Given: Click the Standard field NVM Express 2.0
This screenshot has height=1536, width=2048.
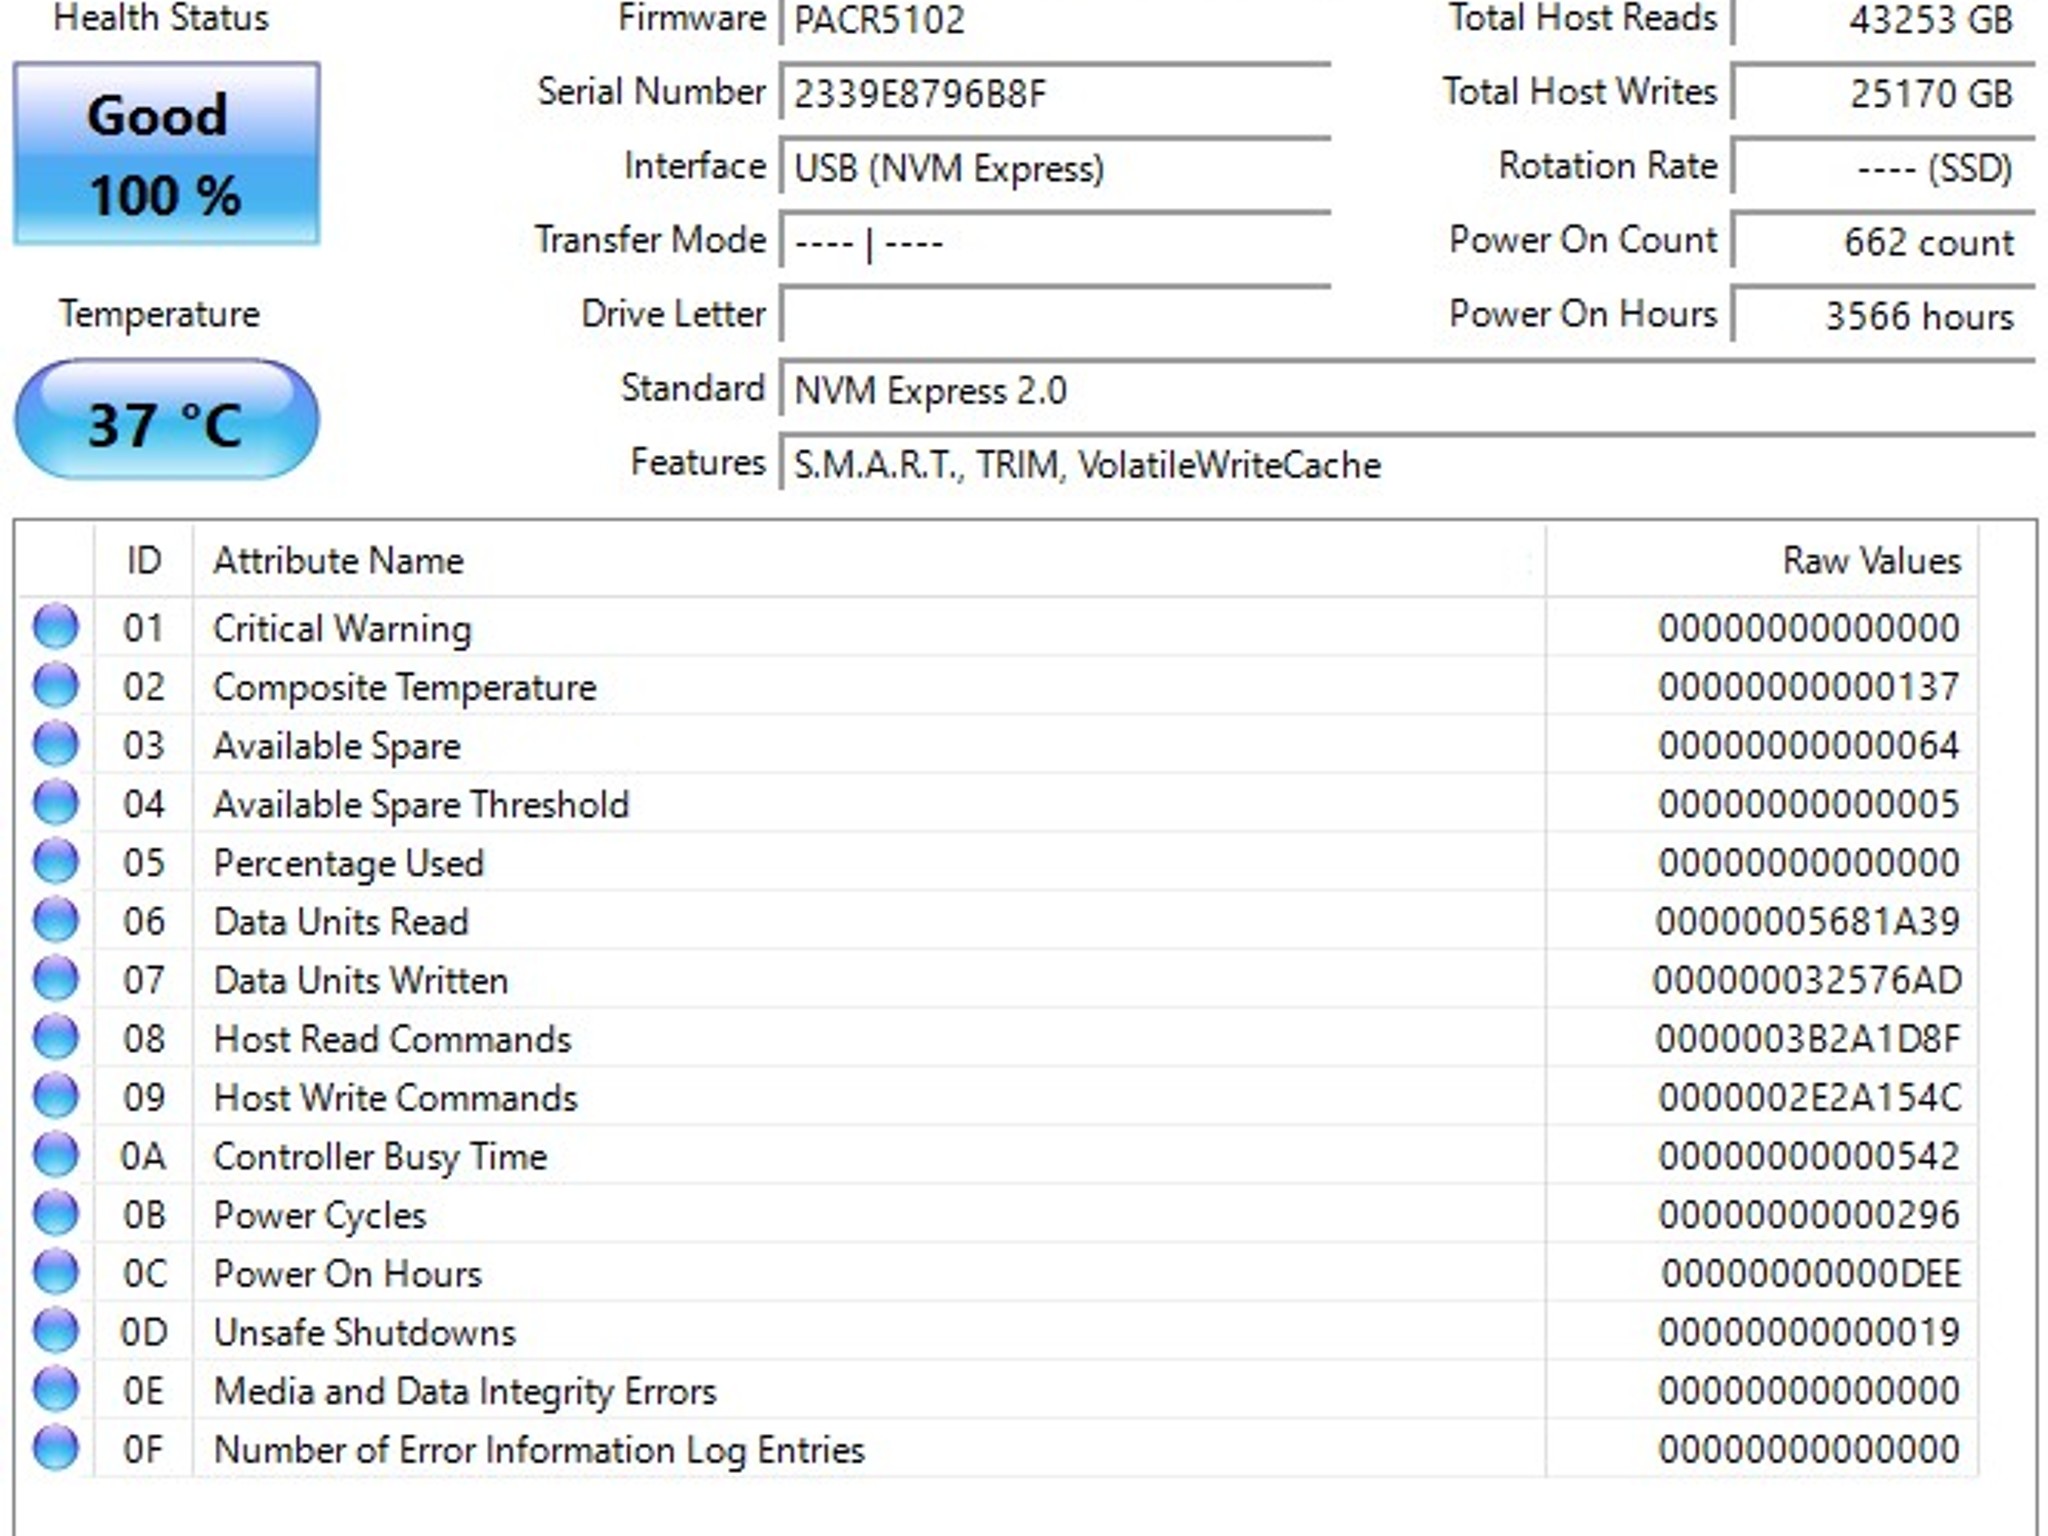Looking at the screenshot, I should [1407, 389].
